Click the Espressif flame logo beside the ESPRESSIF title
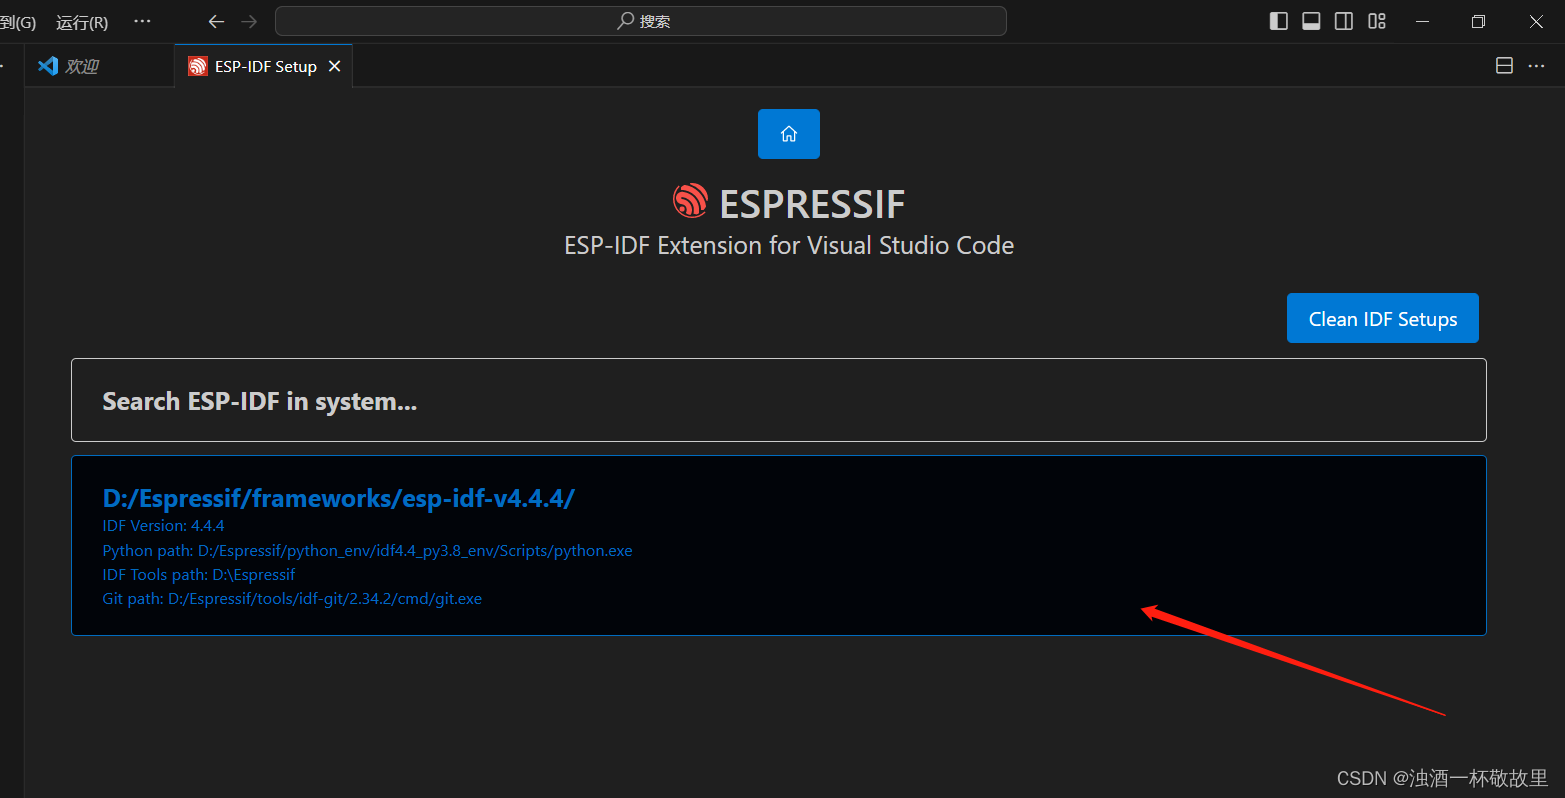The width and height of the screenshot is (1565, 798). coord(689,201)
